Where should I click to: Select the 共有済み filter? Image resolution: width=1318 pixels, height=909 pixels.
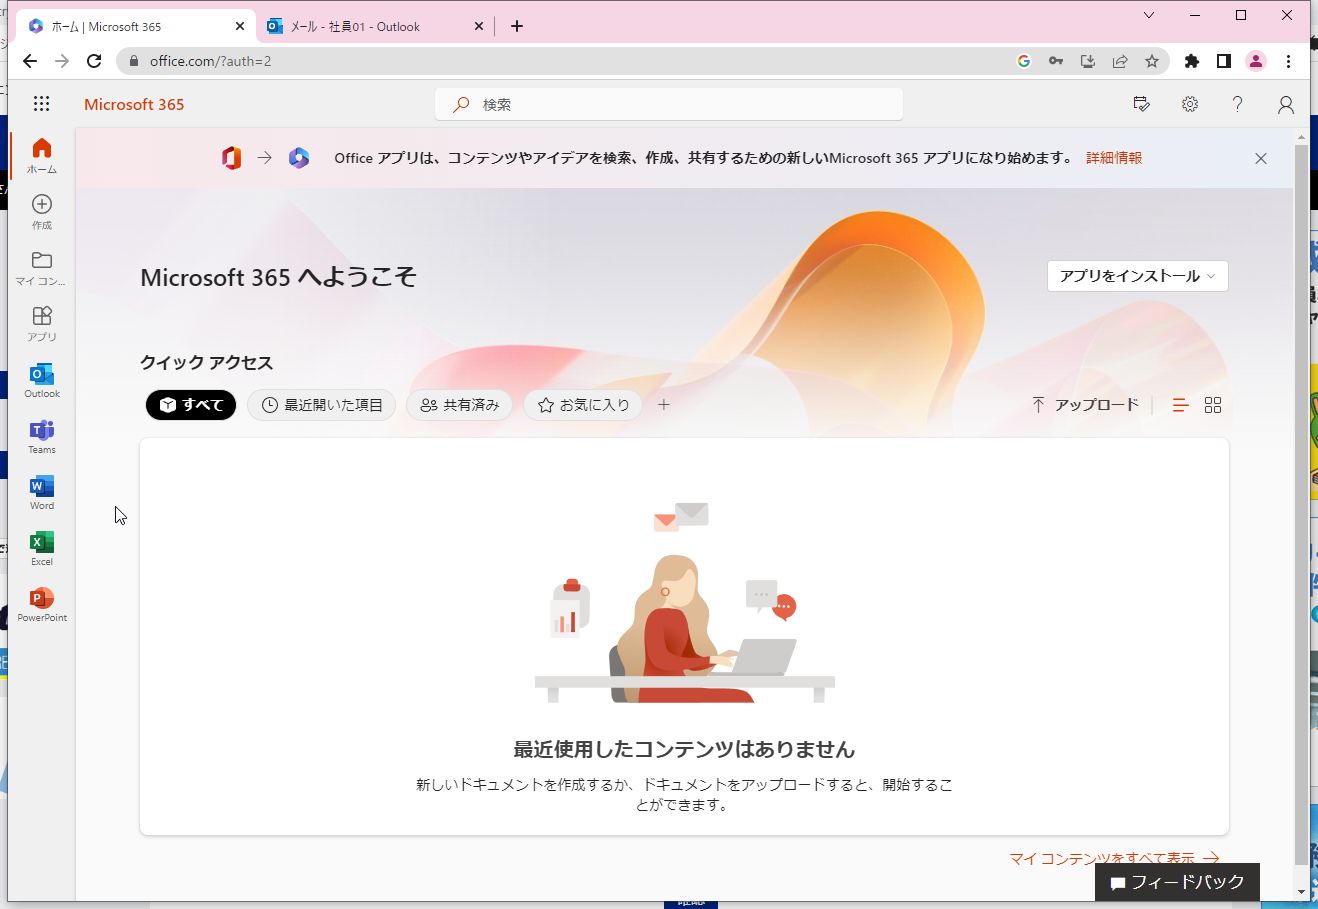[x=460, y=405]
